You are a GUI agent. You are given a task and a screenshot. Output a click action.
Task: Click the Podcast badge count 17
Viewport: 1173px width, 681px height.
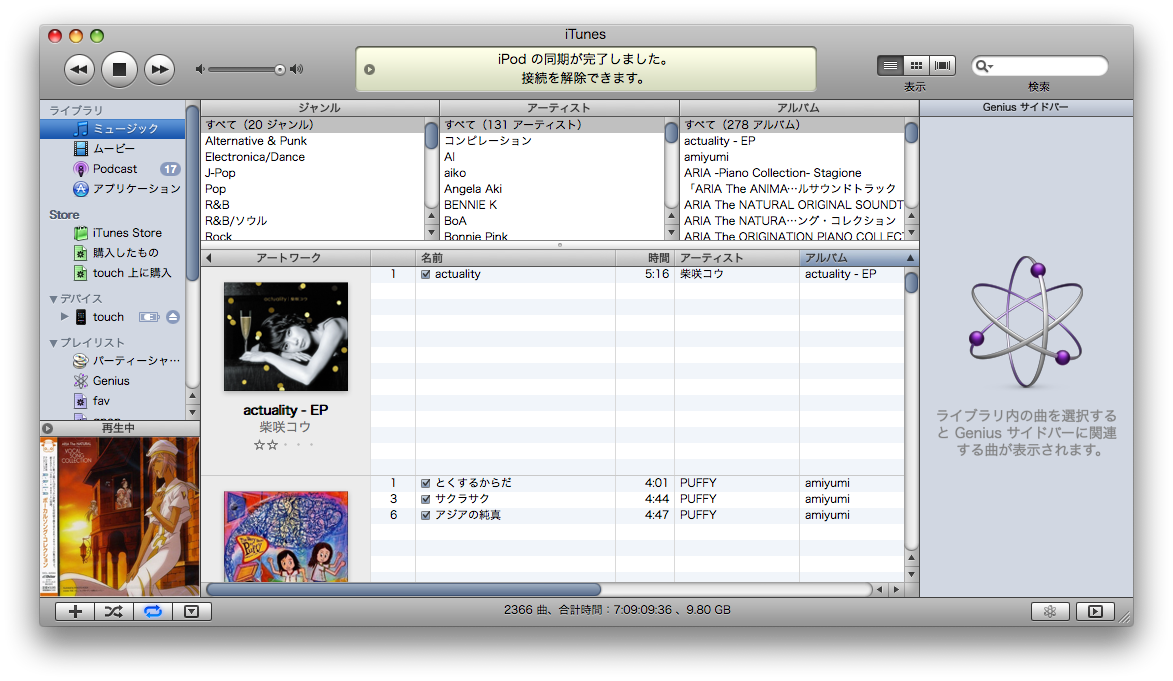[x=170, y=169]
